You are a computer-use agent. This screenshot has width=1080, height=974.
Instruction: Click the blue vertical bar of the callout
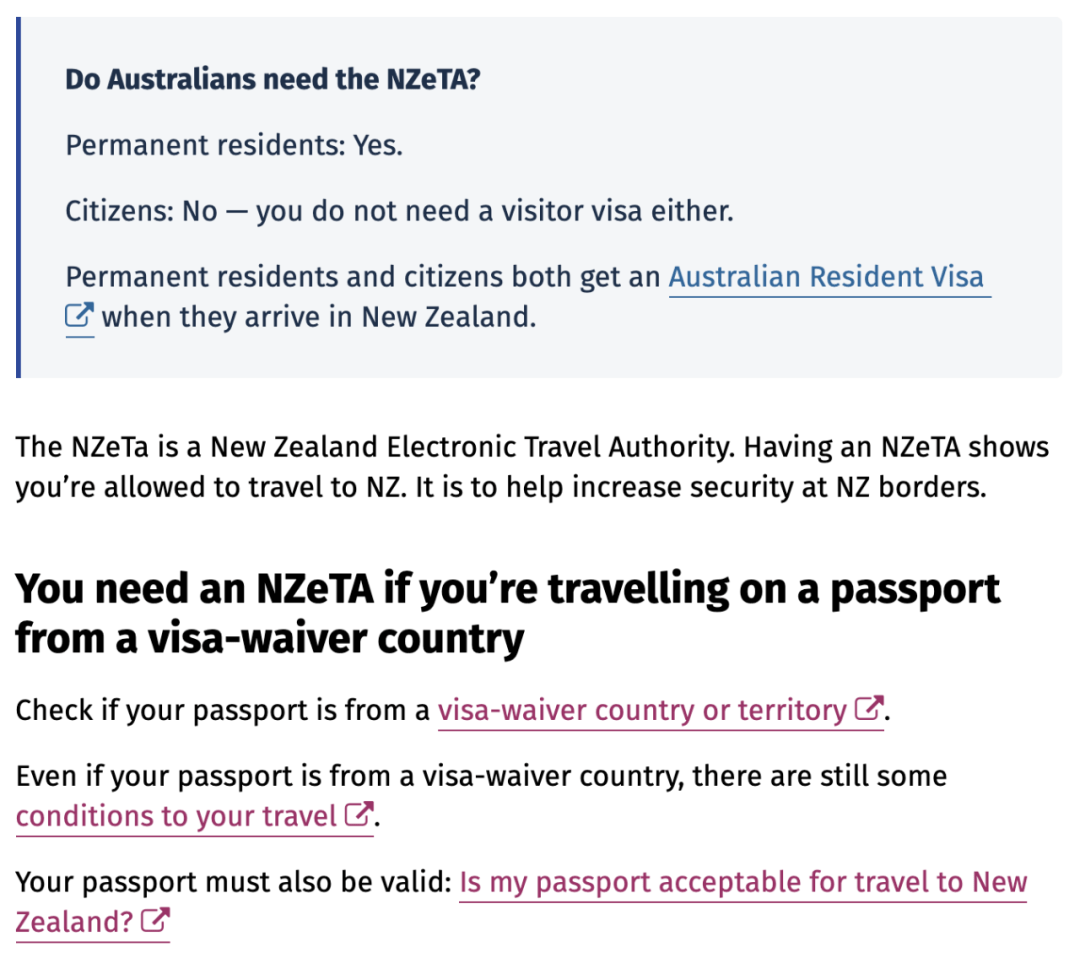click(x=18, y=197)
